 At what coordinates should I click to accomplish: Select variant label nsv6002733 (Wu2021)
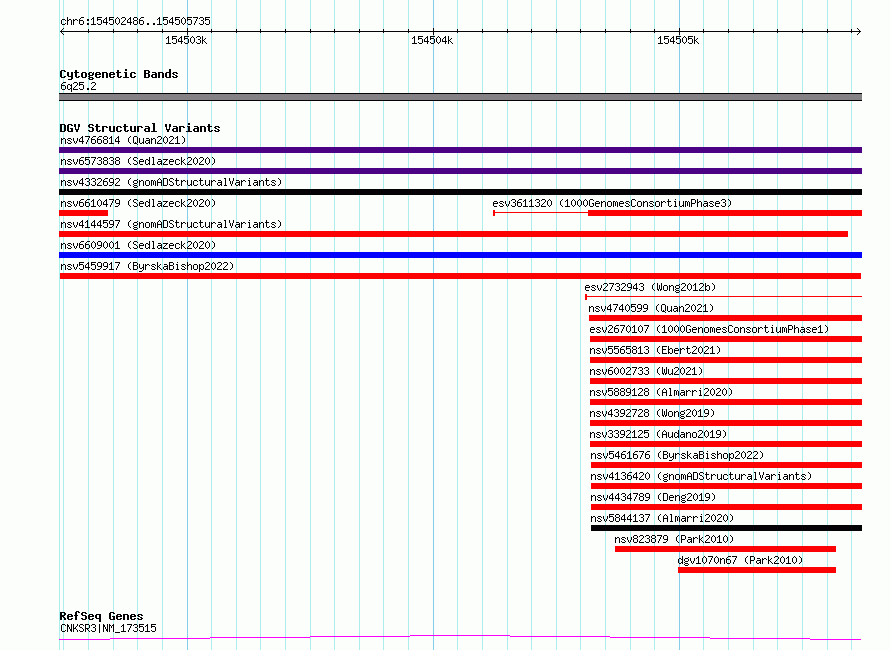(646, 371)
